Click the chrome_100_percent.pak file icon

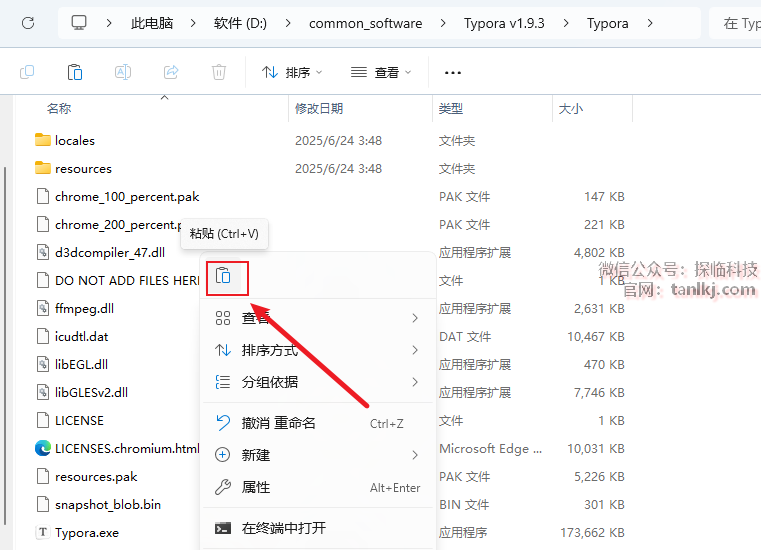[43, 196]
